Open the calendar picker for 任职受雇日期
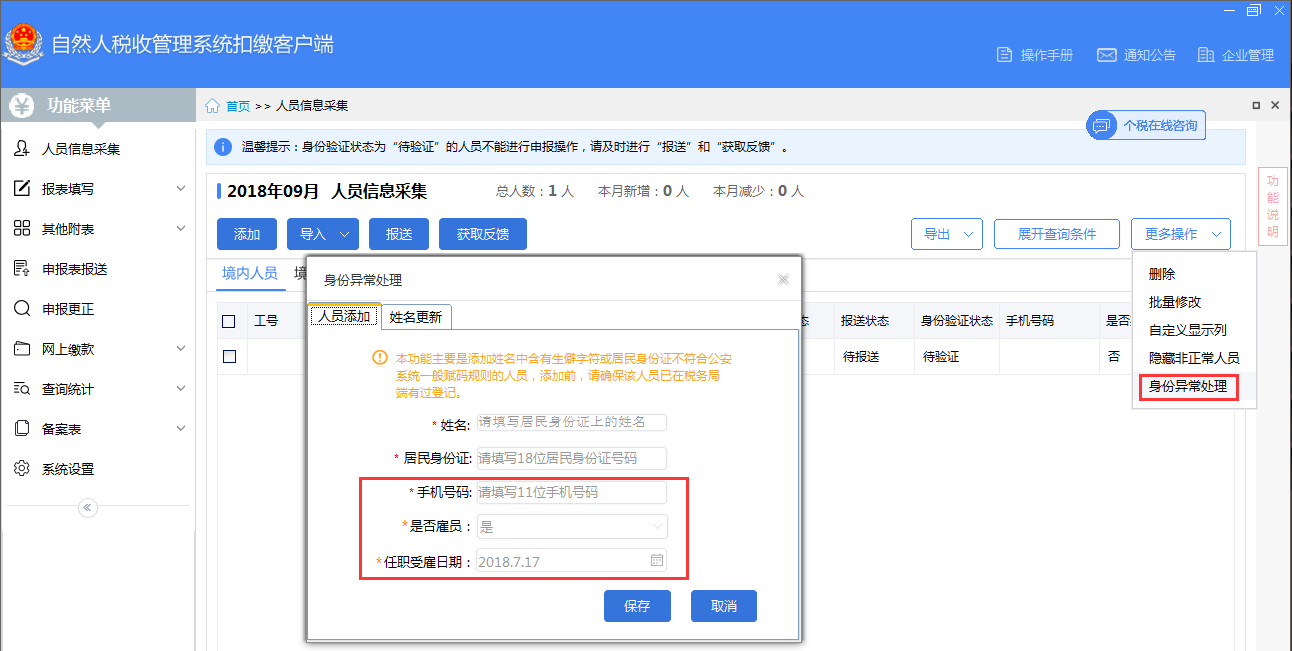This screenshot has height=651, width=1292. click(657, 561)
